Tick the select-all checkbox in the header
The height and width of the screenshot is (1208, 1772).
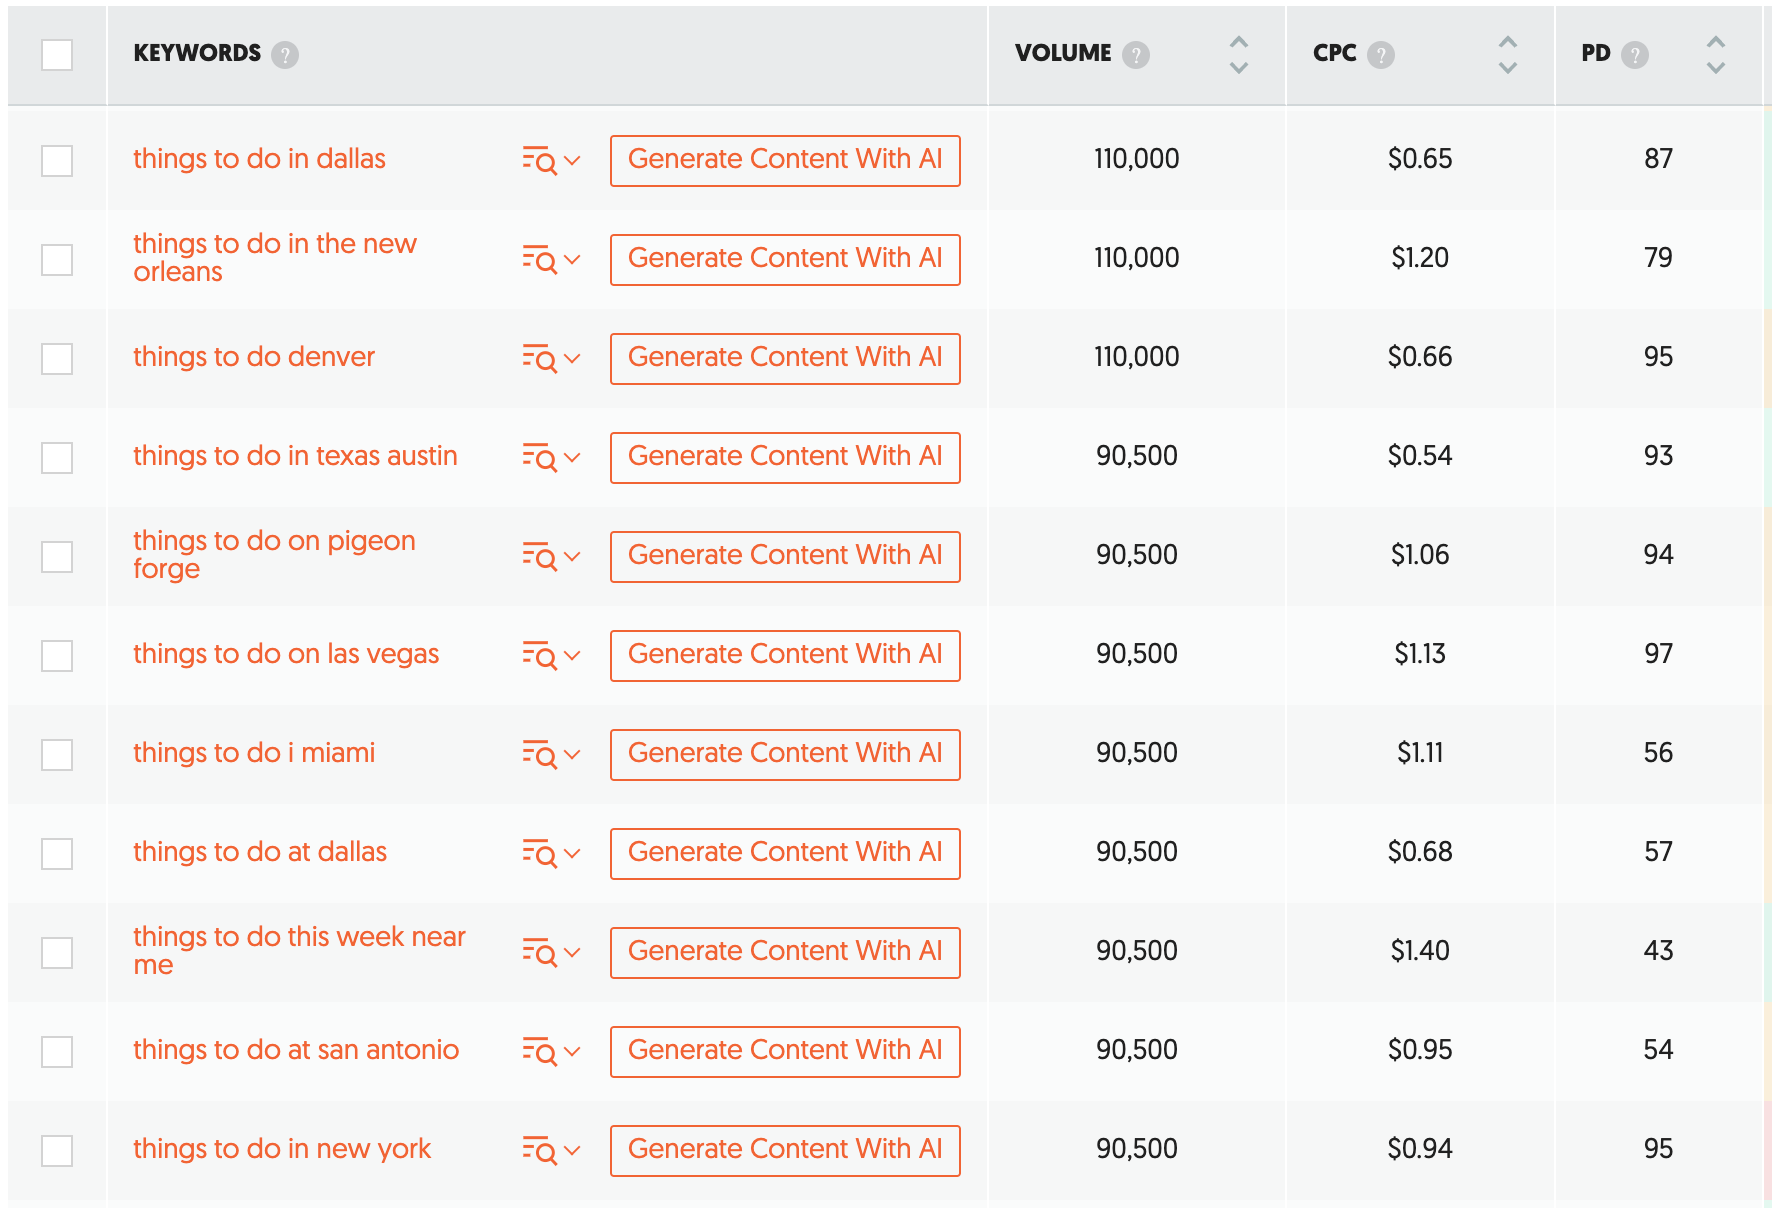(x=57, y=55)
